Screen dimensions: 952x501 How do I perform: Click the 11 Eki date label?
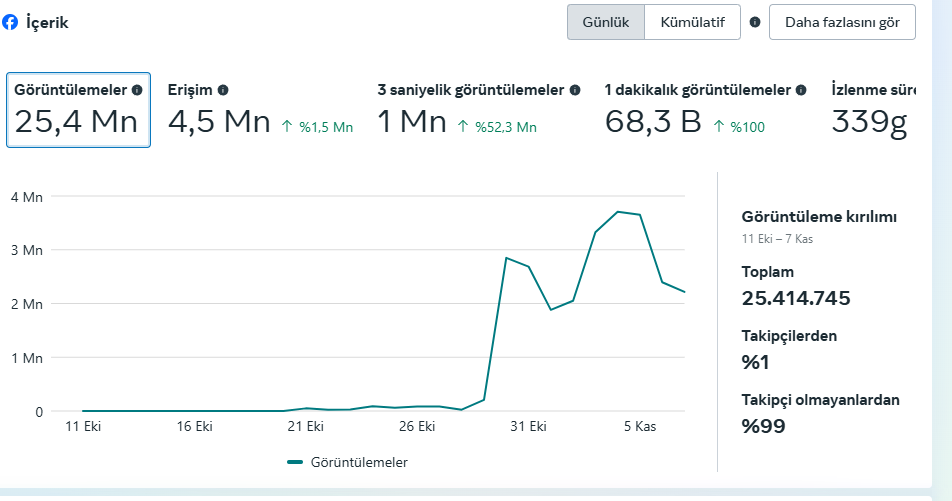click(x=83, y=426)
